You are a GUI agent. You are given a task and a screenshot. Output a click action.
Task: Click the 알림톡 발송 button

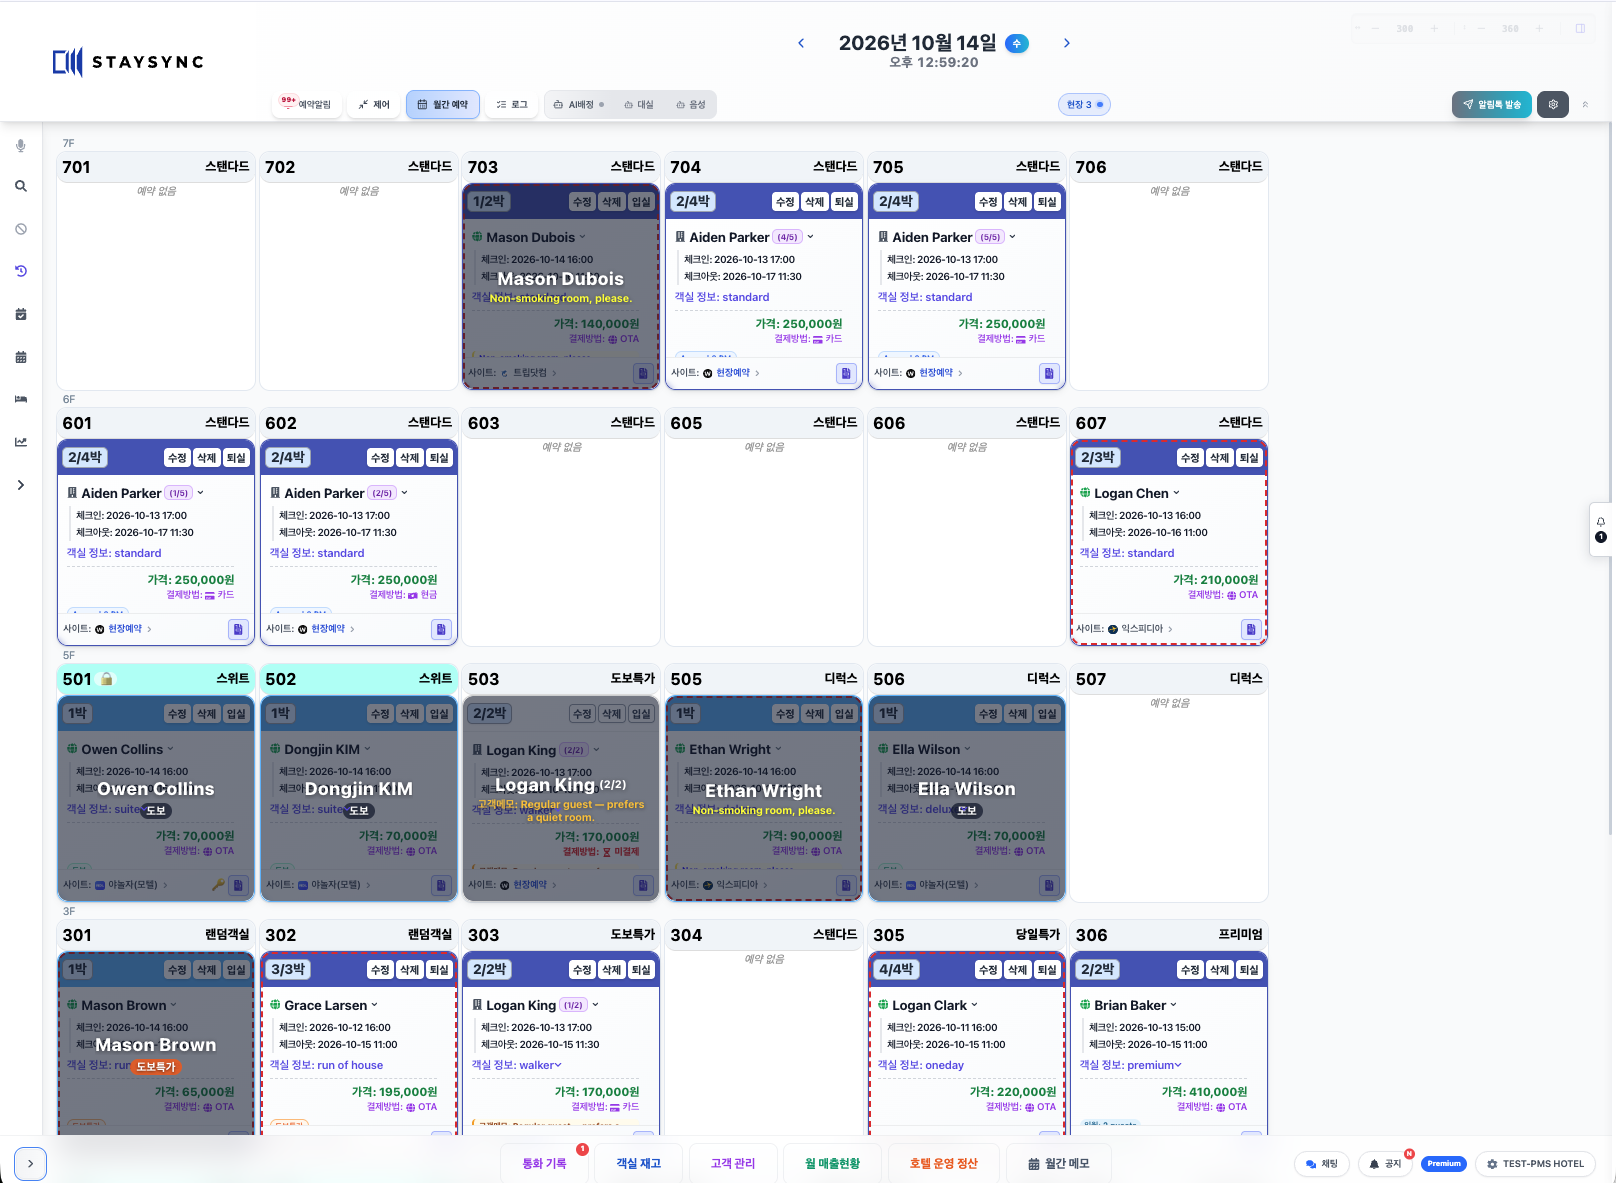click(1492, 104)
